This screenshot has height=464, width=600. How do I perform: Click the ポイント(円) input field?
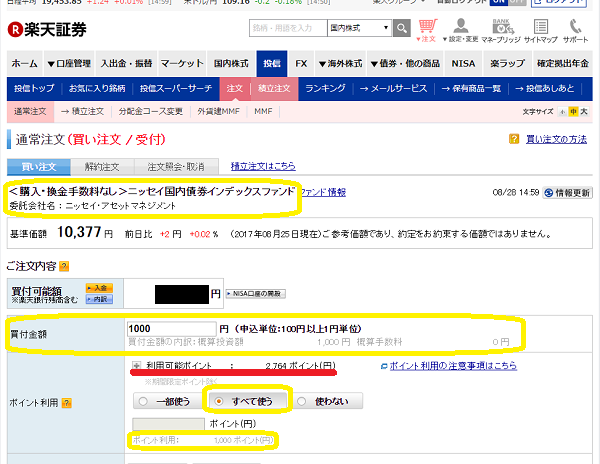pos(168,424)
